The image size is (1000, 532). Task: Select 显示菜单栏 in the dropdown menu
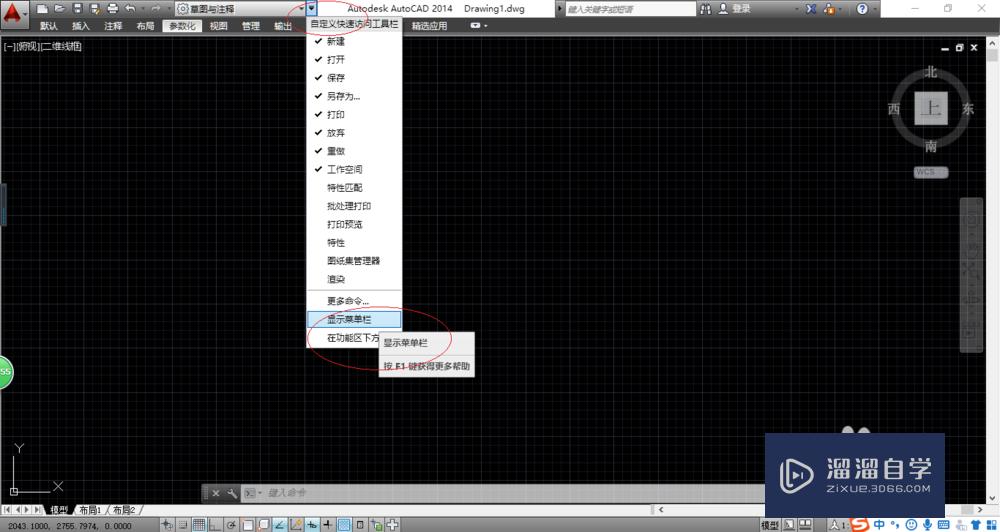click(354, 320)
